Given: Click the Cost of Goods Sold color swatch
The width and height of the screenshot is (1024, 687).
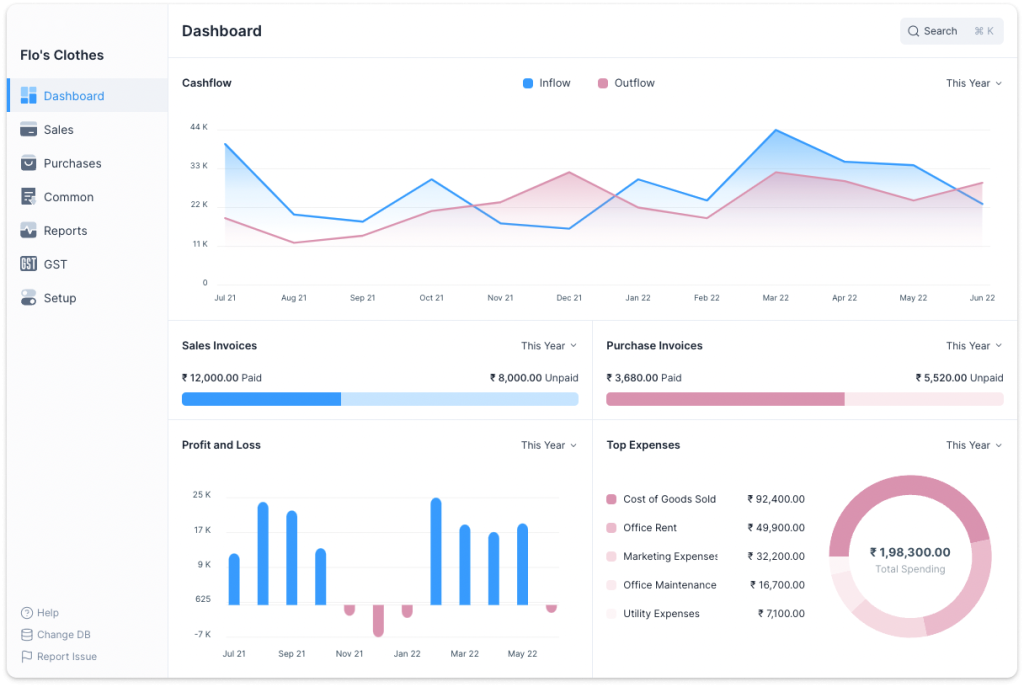Looking at the screenshot, I should point(612,499).
